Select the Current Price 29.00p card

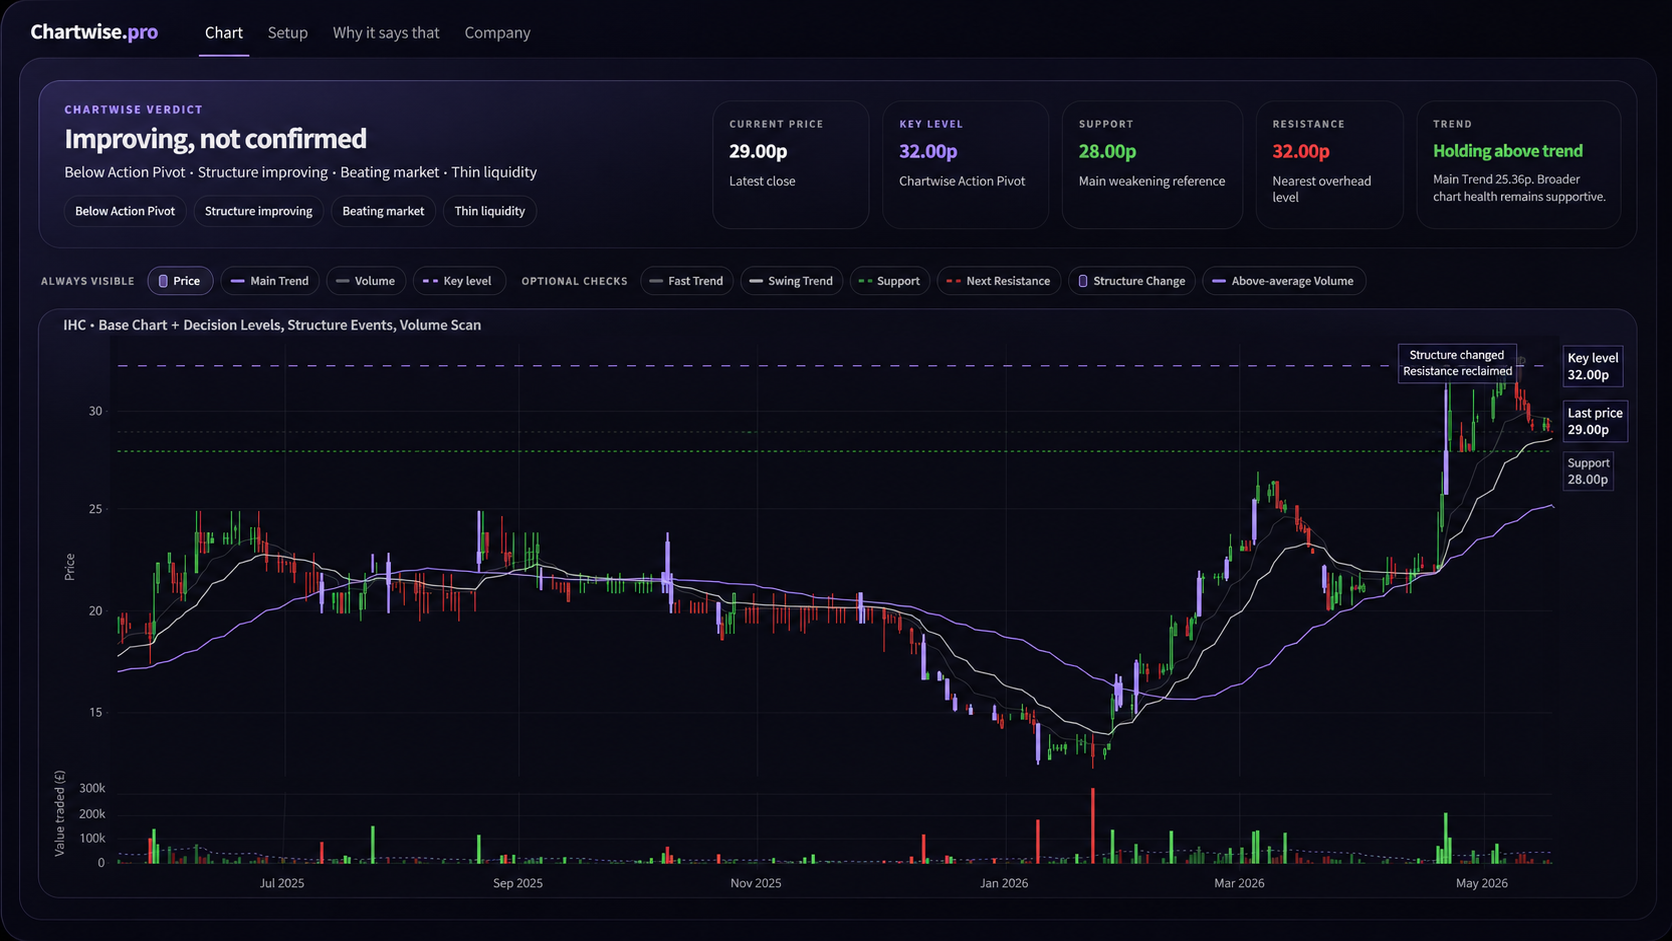coord(791,165)
